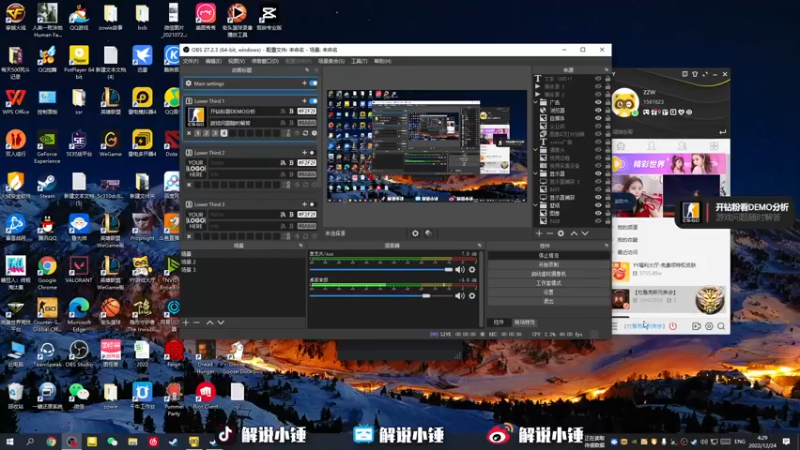Toggle visibility eye of 浏览器 source
Screen dimensions: 800x450
point(598,110)
